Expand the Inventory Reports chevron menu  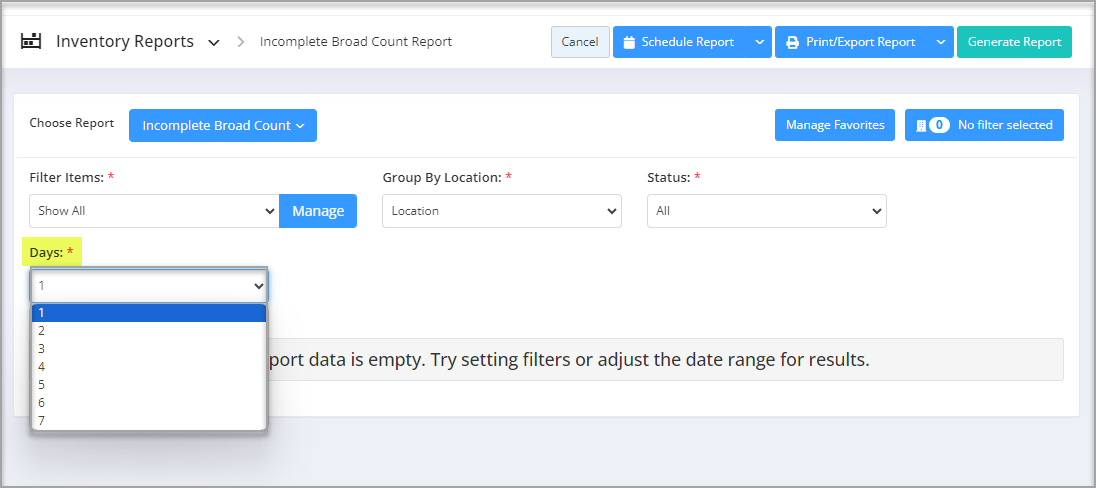[214, 43]
